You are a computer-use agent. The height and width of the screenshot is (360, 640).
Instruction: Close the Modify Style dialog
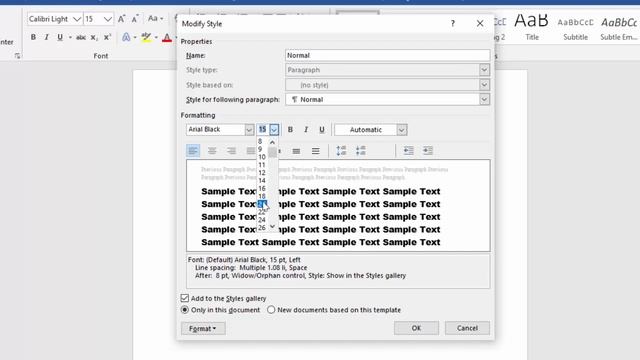tap(480, 24)
